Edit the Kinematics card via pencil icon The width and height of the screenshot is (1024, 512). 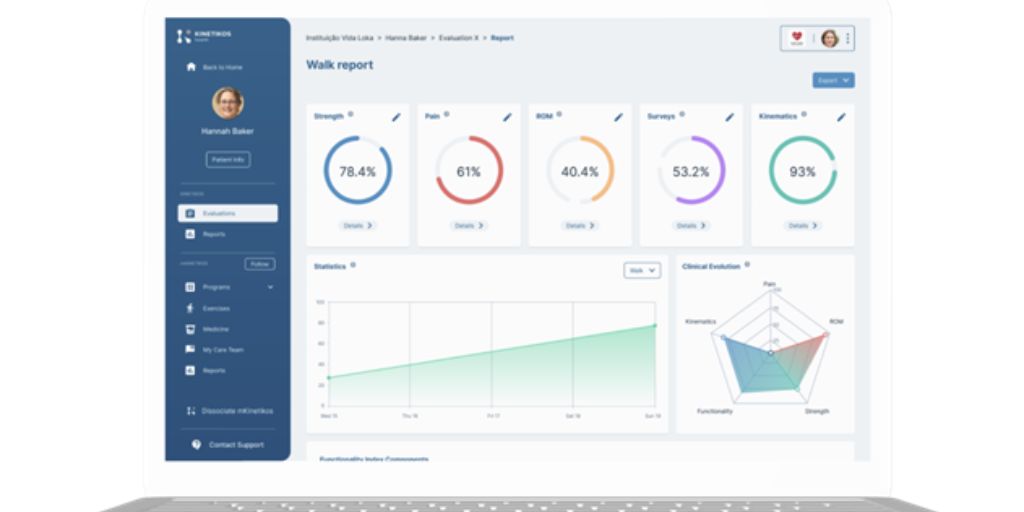[841, 117]
